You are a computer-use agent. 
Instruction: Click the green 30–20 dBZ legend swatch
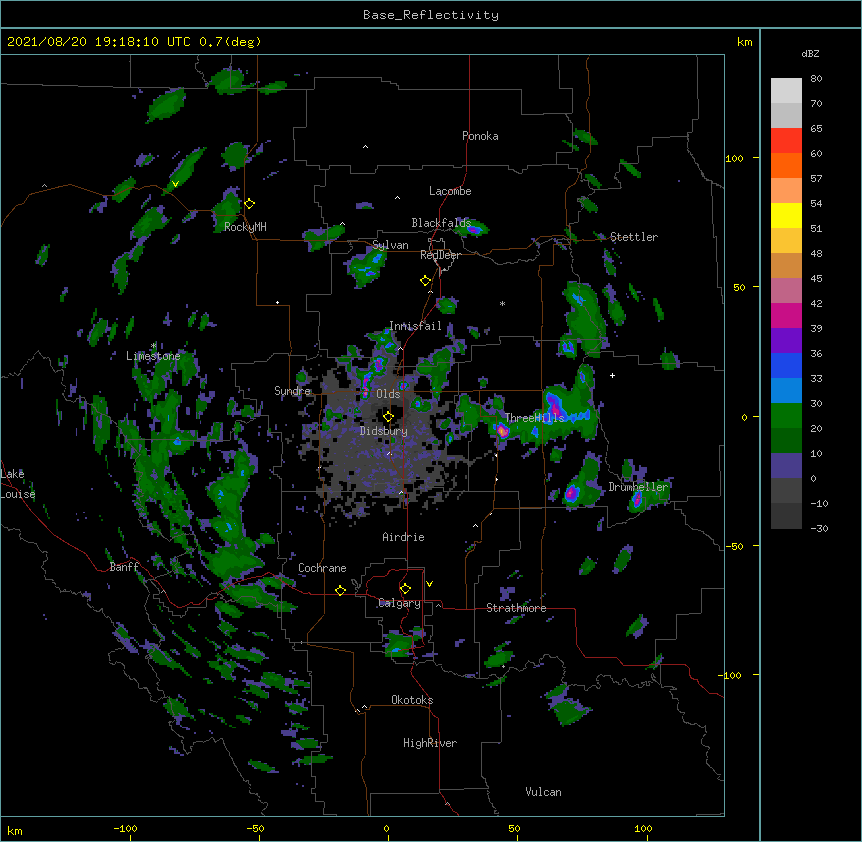(786, 416)
